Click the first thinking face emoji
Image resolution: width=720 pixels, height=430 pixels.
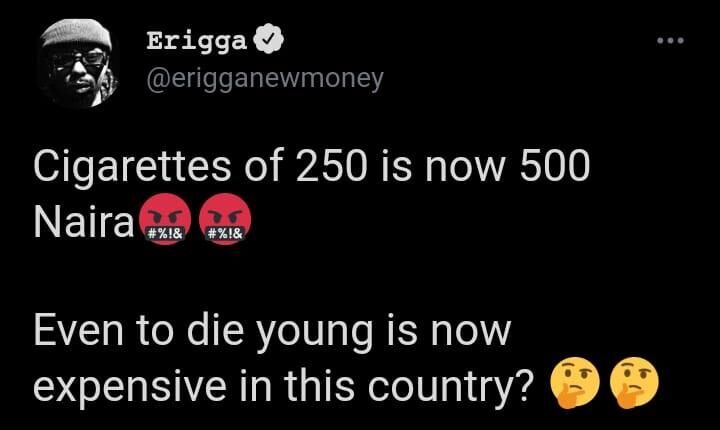576,382
